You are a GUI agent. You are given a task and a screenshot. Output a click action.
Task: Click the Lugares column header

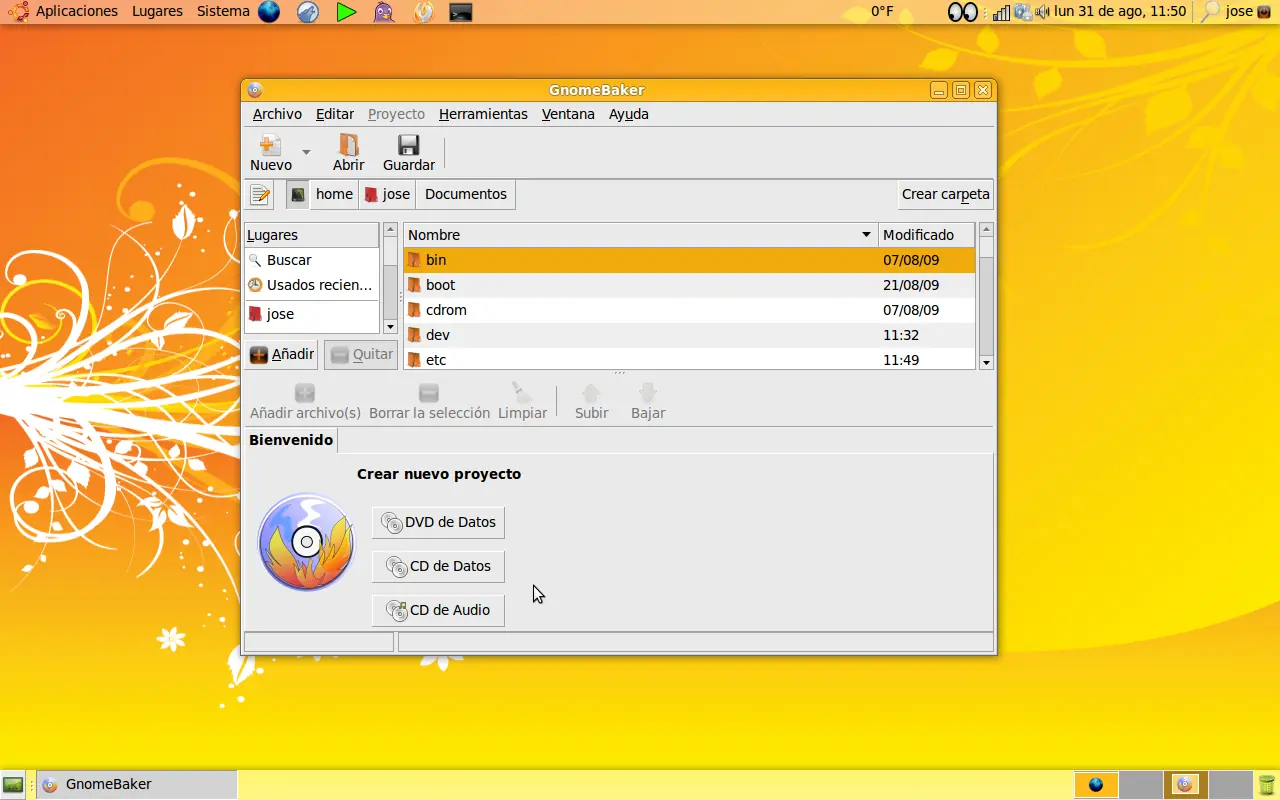point(312,235)
